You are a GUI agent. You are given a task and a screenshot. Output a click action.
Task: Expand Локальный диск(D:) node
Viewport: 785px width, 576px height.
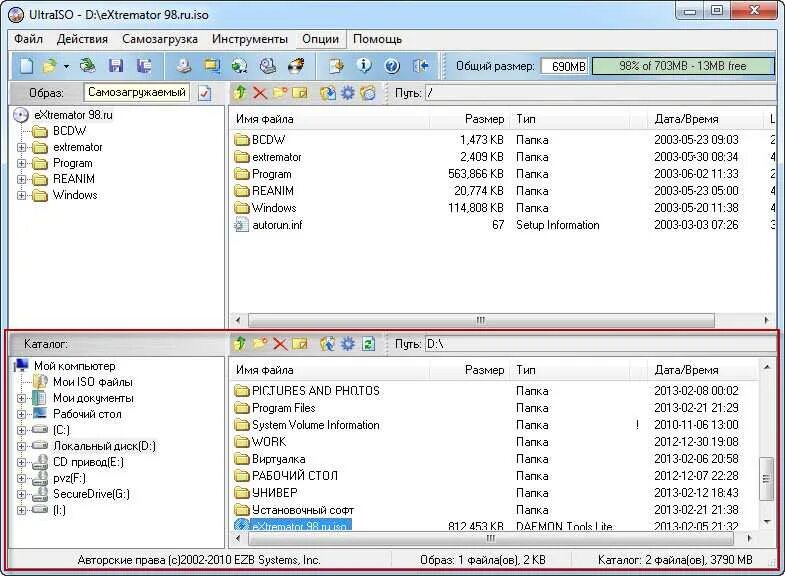coord(21,446)
